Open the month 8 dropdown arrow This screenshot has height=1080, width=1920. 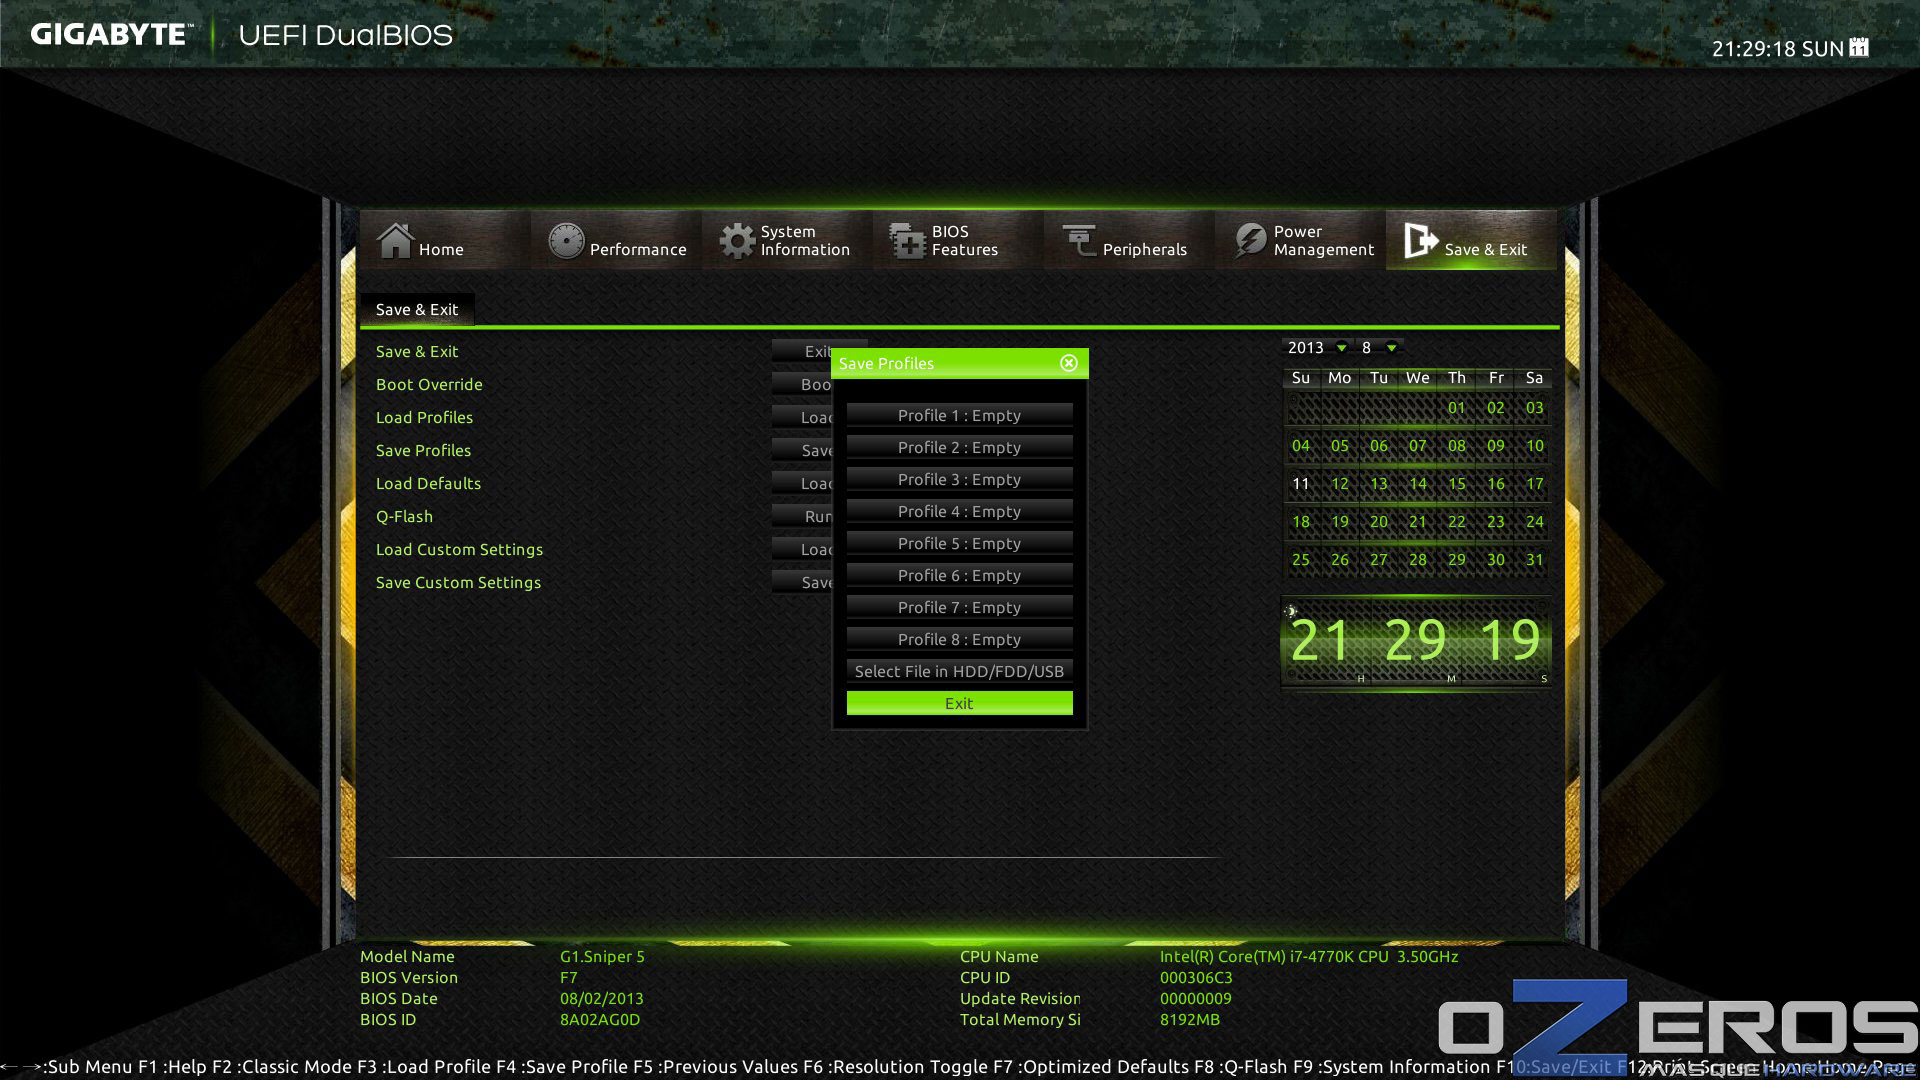pos(1391,348)
